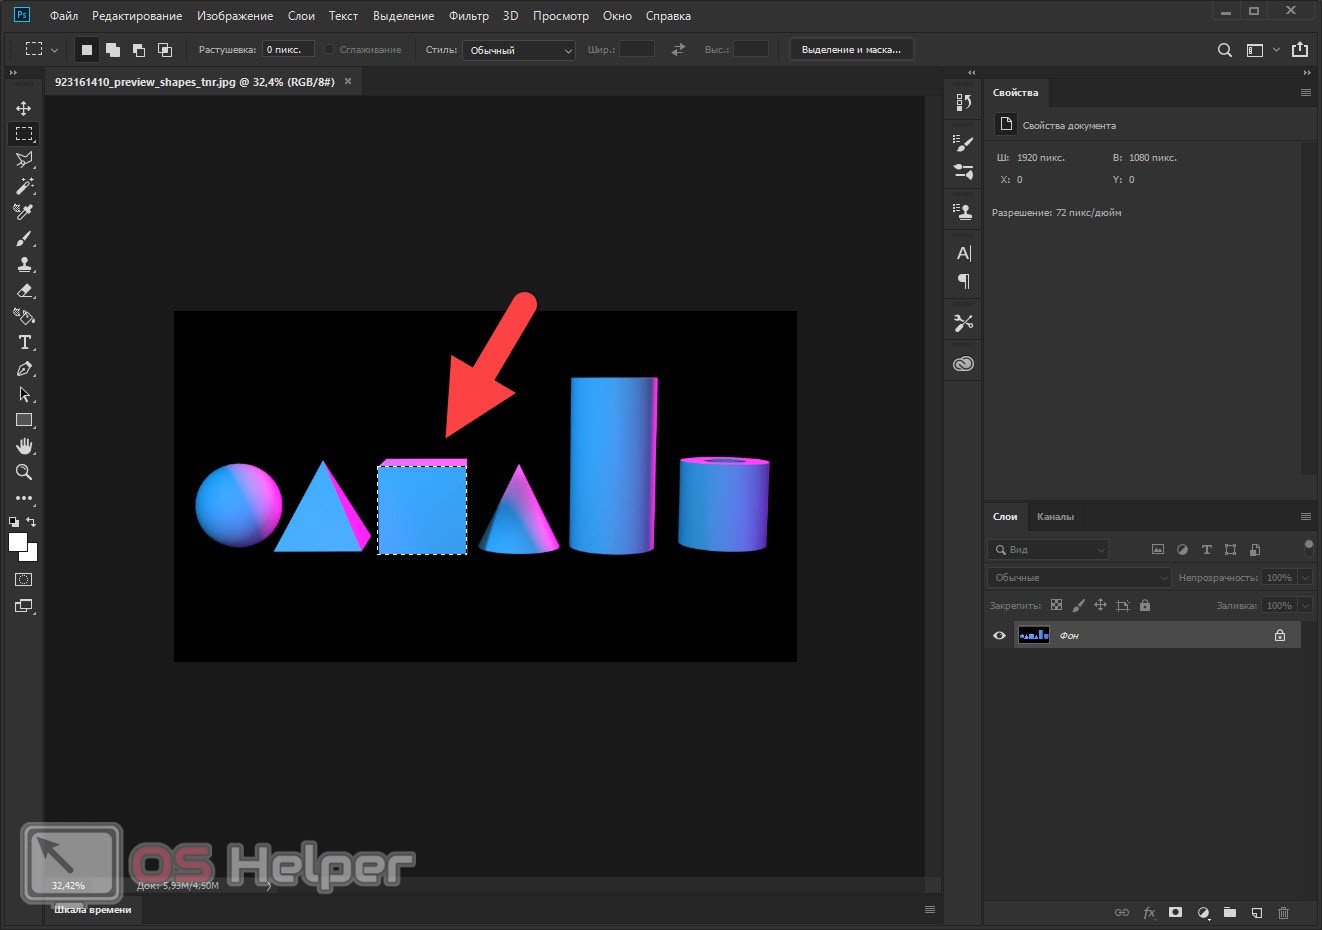Screen dimensions: 1322x930
Task: Toggle lock transparent pixels
Action: coord(1056,605)
